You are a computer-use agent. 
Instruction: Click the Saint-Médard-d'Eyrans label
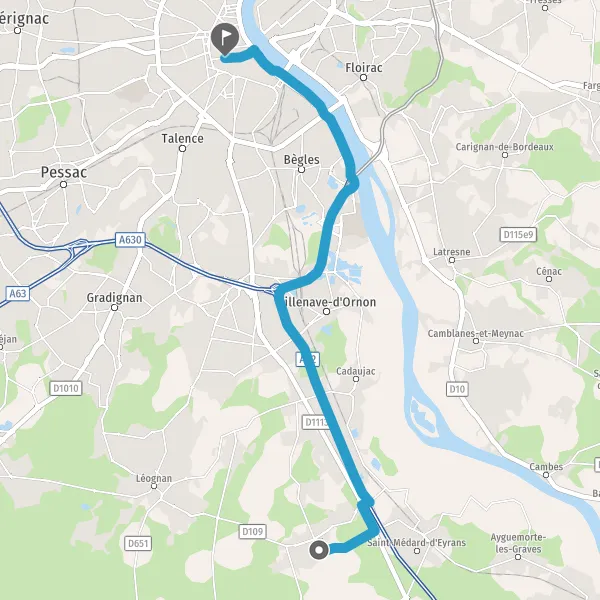[x=417, y=543]
